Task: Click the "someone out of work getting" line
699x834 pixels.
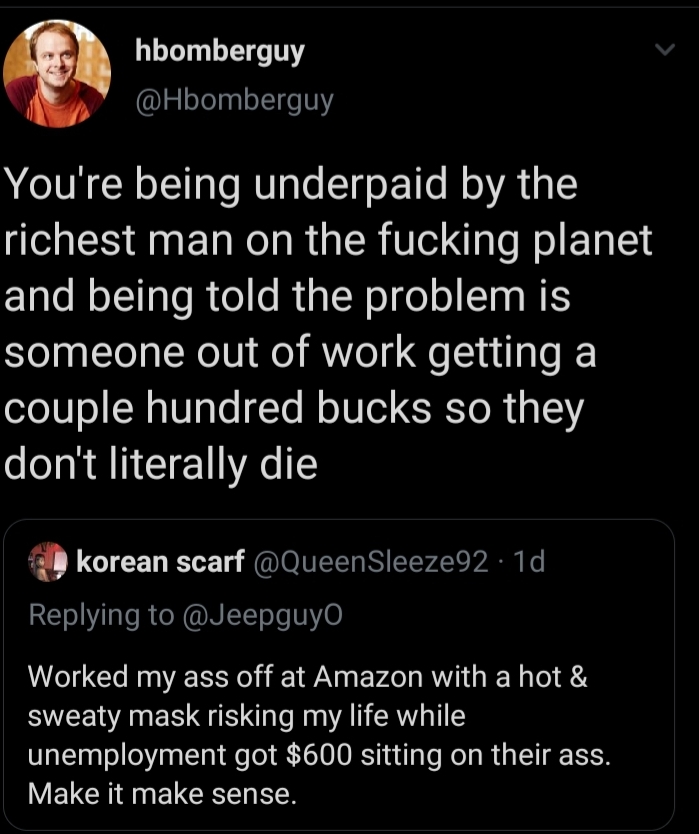Action: click(x=300, y=354)
